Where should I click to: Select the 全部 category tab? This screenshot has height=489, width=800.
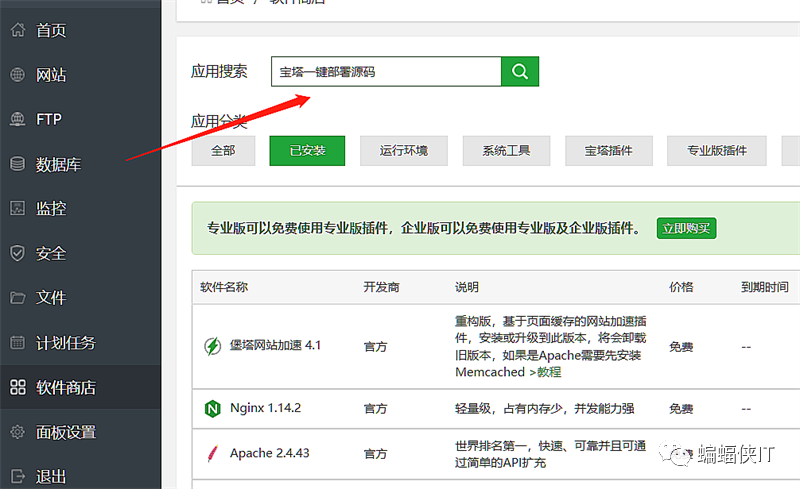coord(223,151)
